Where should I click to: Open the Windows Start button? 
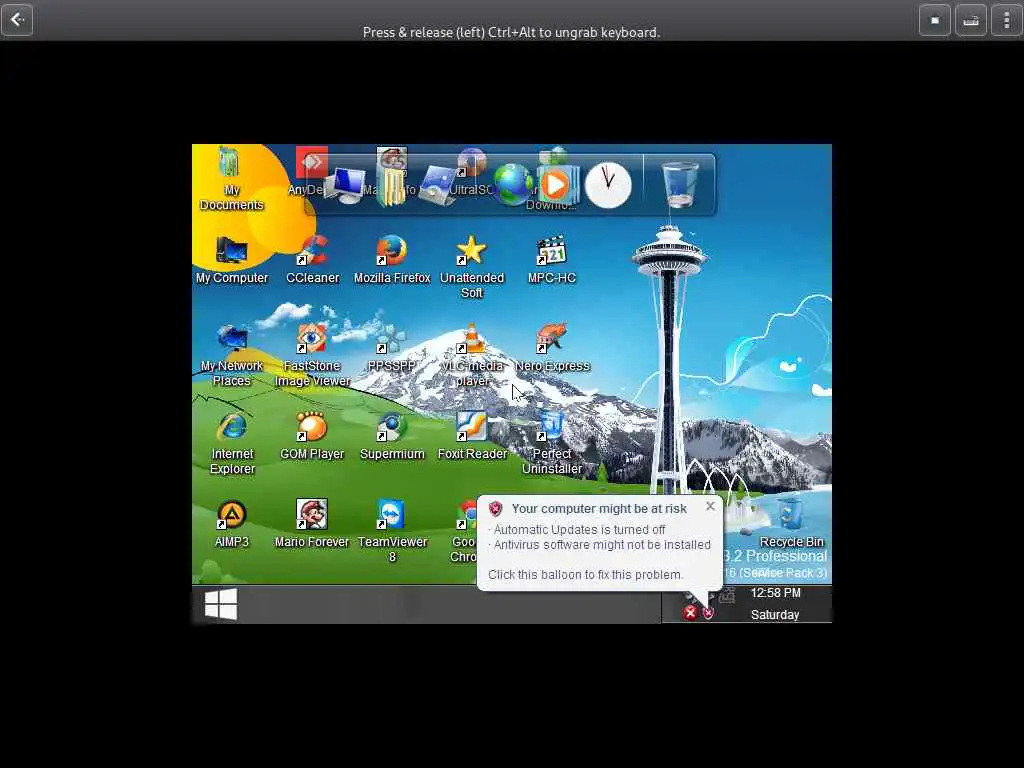(x=221, y=603)
